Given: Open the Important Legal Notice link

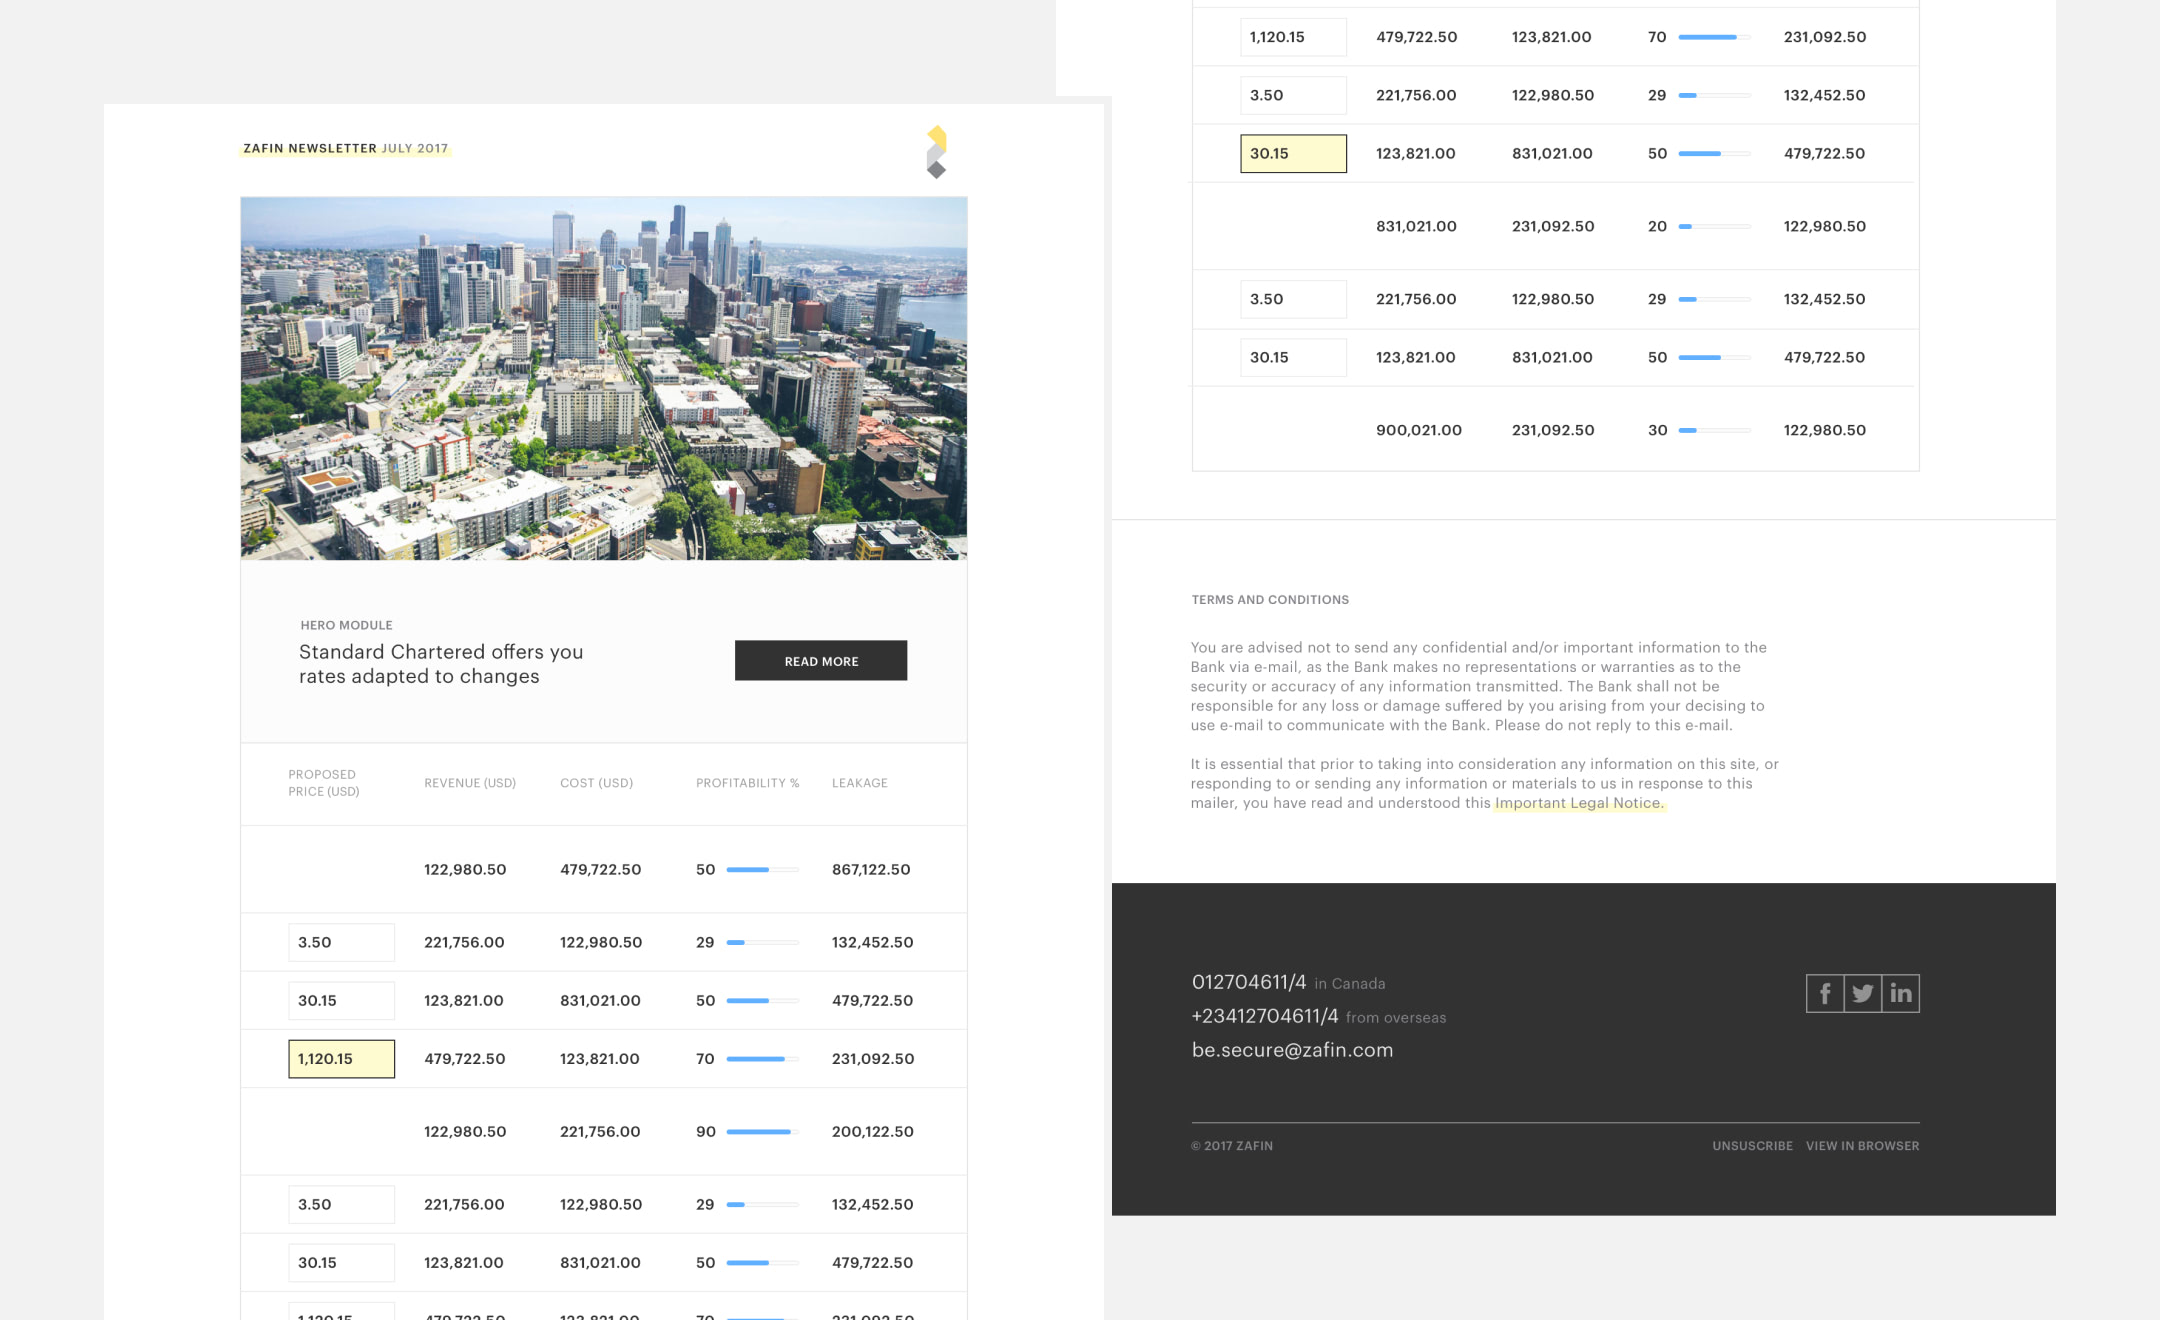Looking at the screenshot, I should (x=1579, y=803).
